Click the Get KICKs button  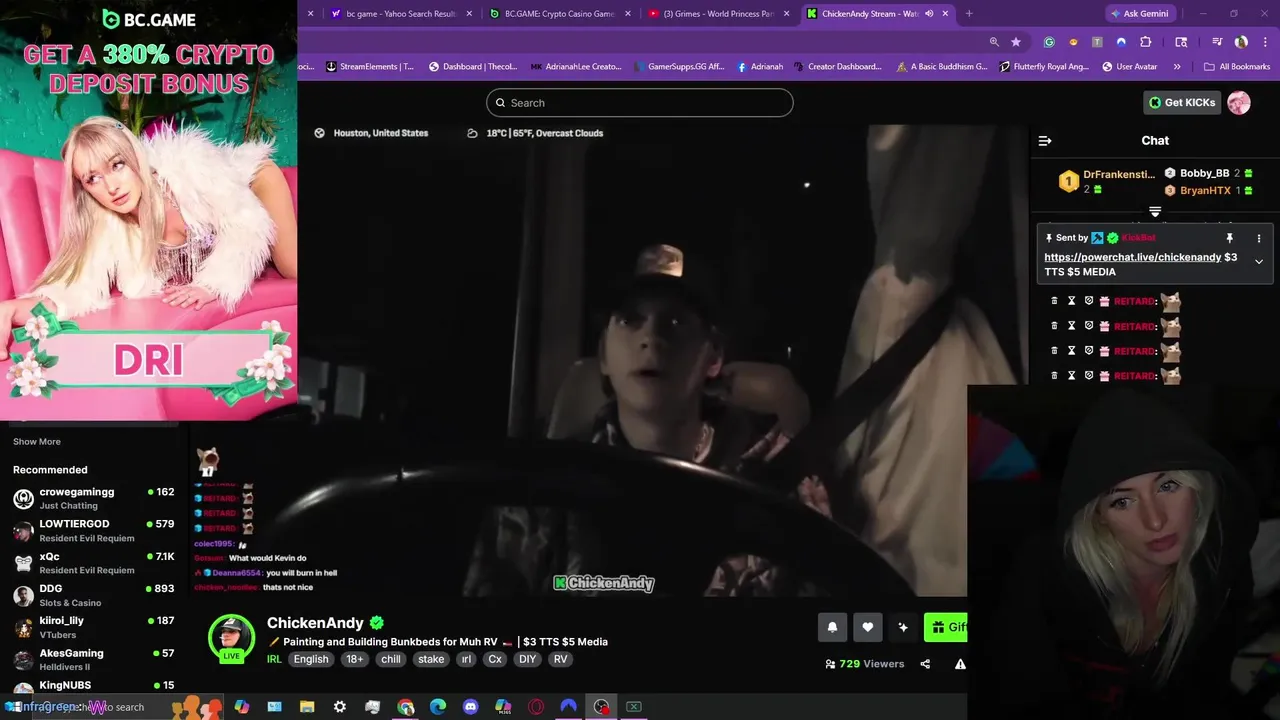[x=1182, y=102]
